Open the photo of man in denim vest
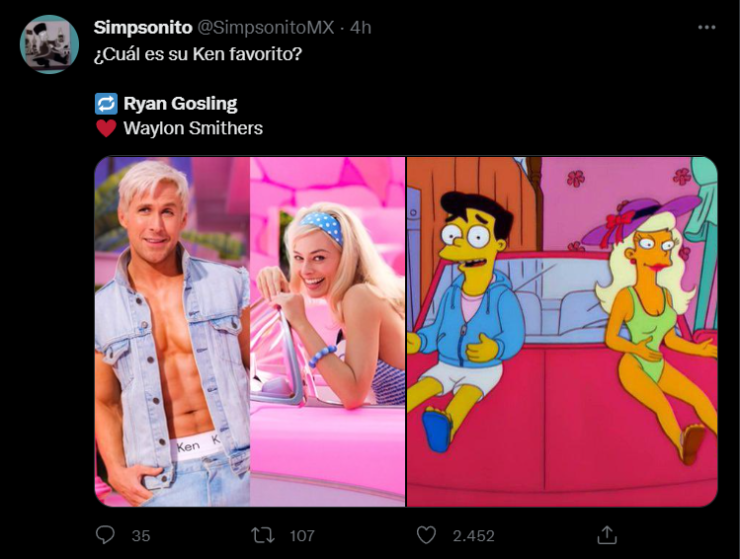This screenshot has width=740, height=559. [x=170, y=330]
